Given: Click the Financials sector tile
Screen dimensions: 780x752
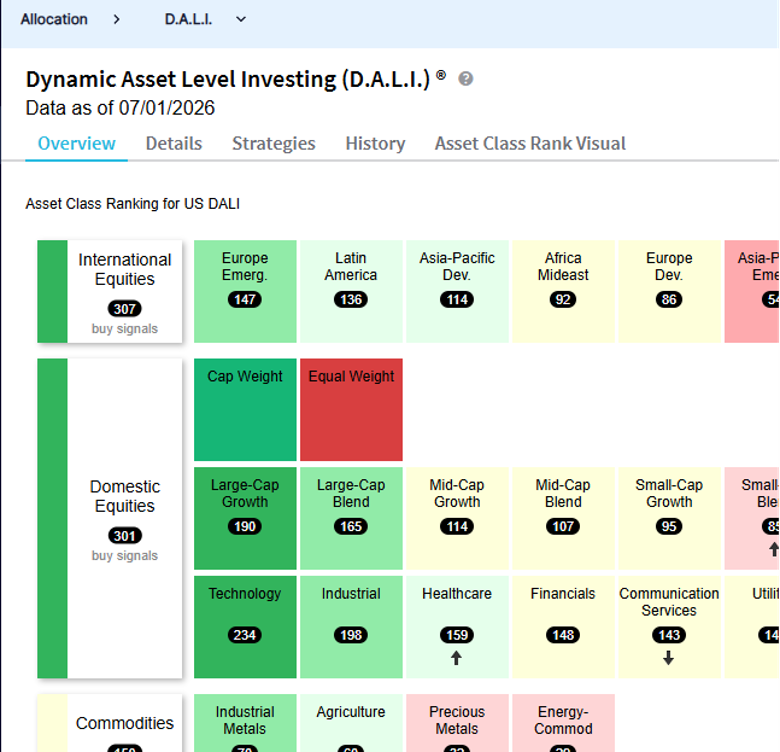Looking at the screenshot, I should click(563, 627).
